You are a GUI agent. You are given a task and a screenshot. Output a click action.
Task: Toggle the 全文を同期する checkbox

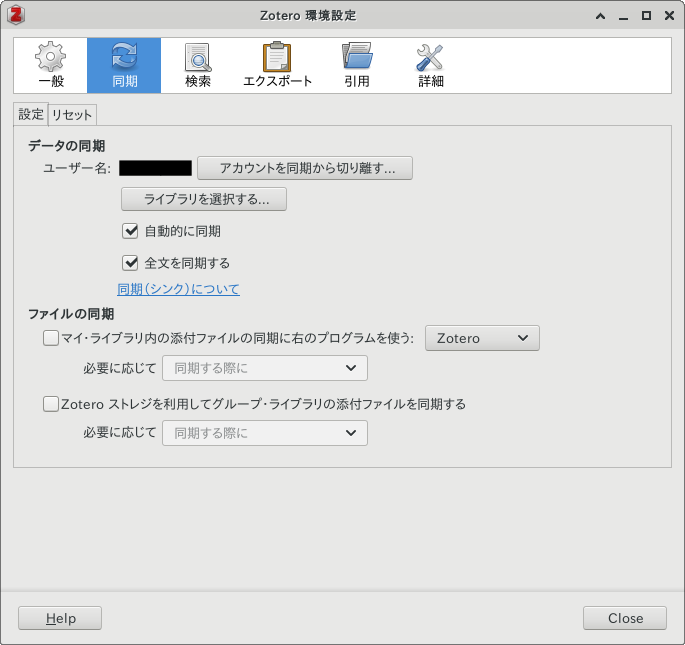coord(130,263)
